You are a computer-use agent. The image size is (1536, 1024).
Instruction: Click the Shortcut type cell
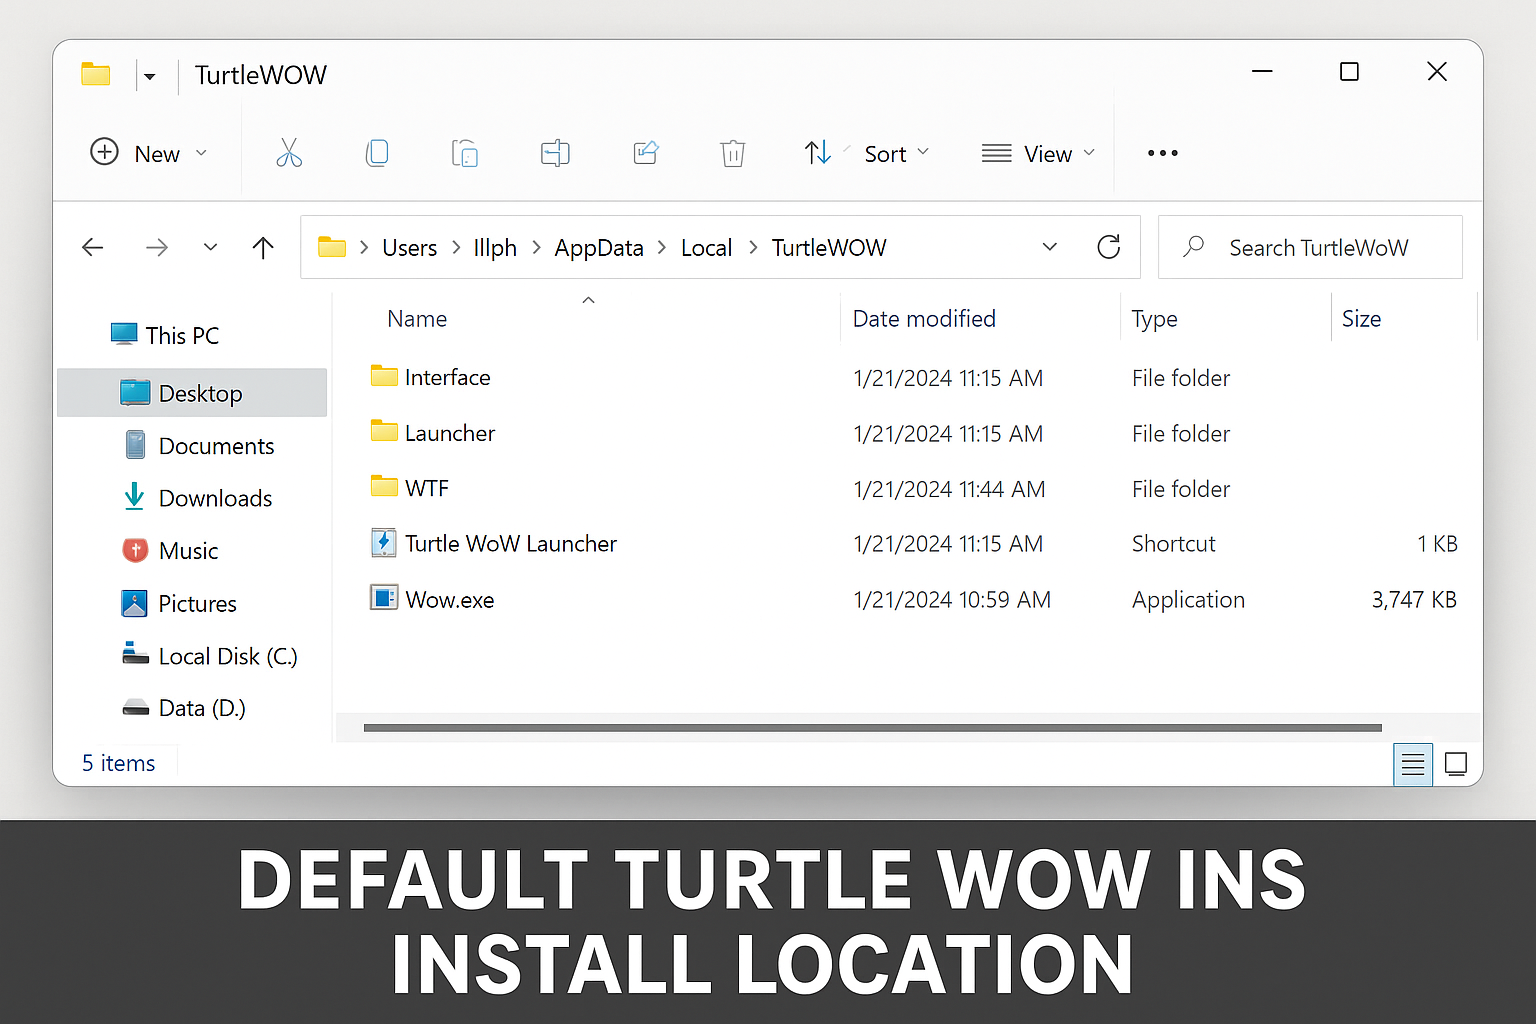(x=1174, y=543)
